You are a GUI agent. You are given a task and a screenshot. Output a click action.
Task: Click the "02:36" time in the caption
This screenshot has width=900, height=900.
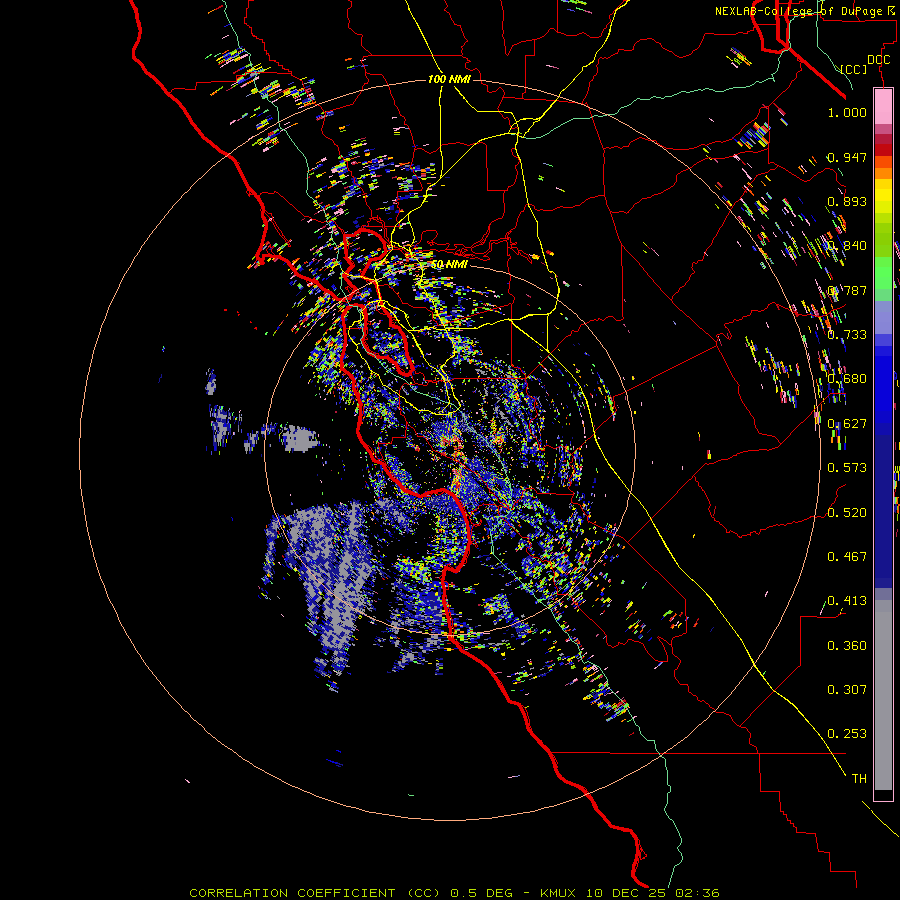697,893
